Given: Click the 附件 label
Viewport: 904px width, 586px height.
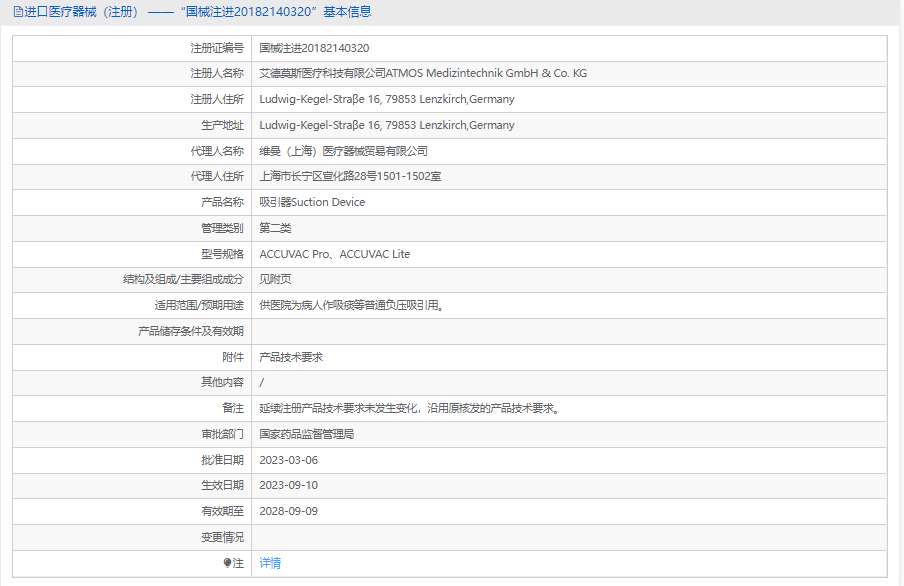Looking at the screenshot, I should (232, 357).
